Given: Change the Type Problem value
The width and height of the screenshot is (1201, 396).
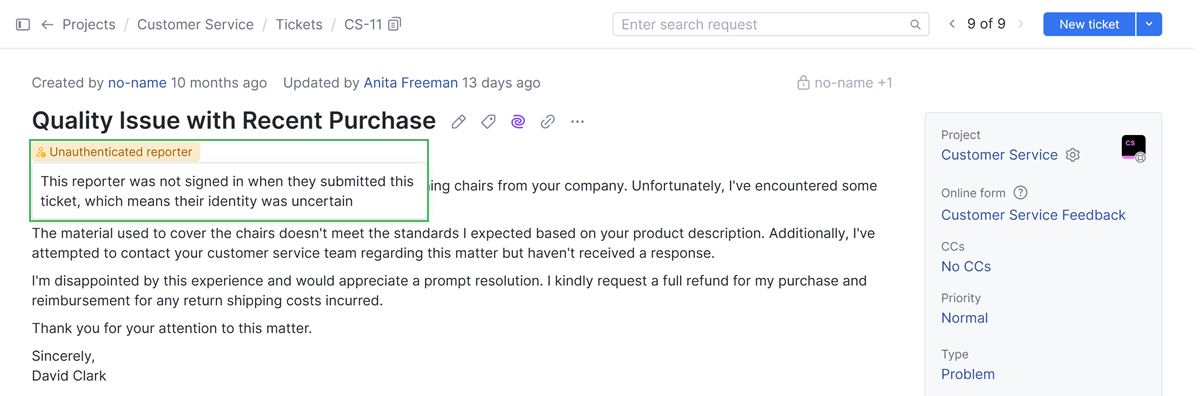Looking at the screenshot, I should (967, 374).
